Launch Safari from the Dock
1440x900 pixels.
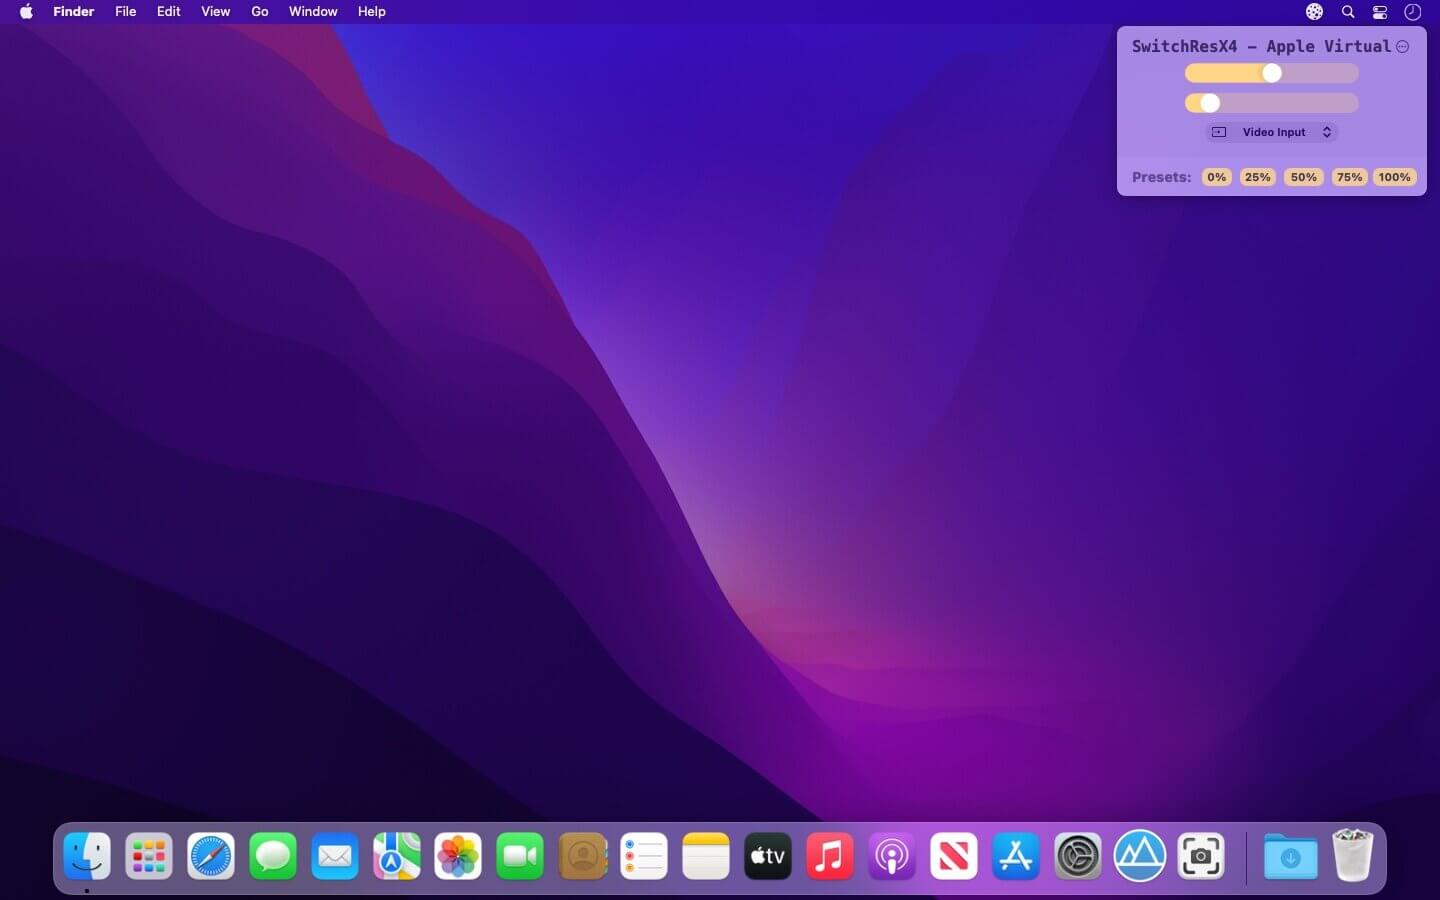(211, 857)
